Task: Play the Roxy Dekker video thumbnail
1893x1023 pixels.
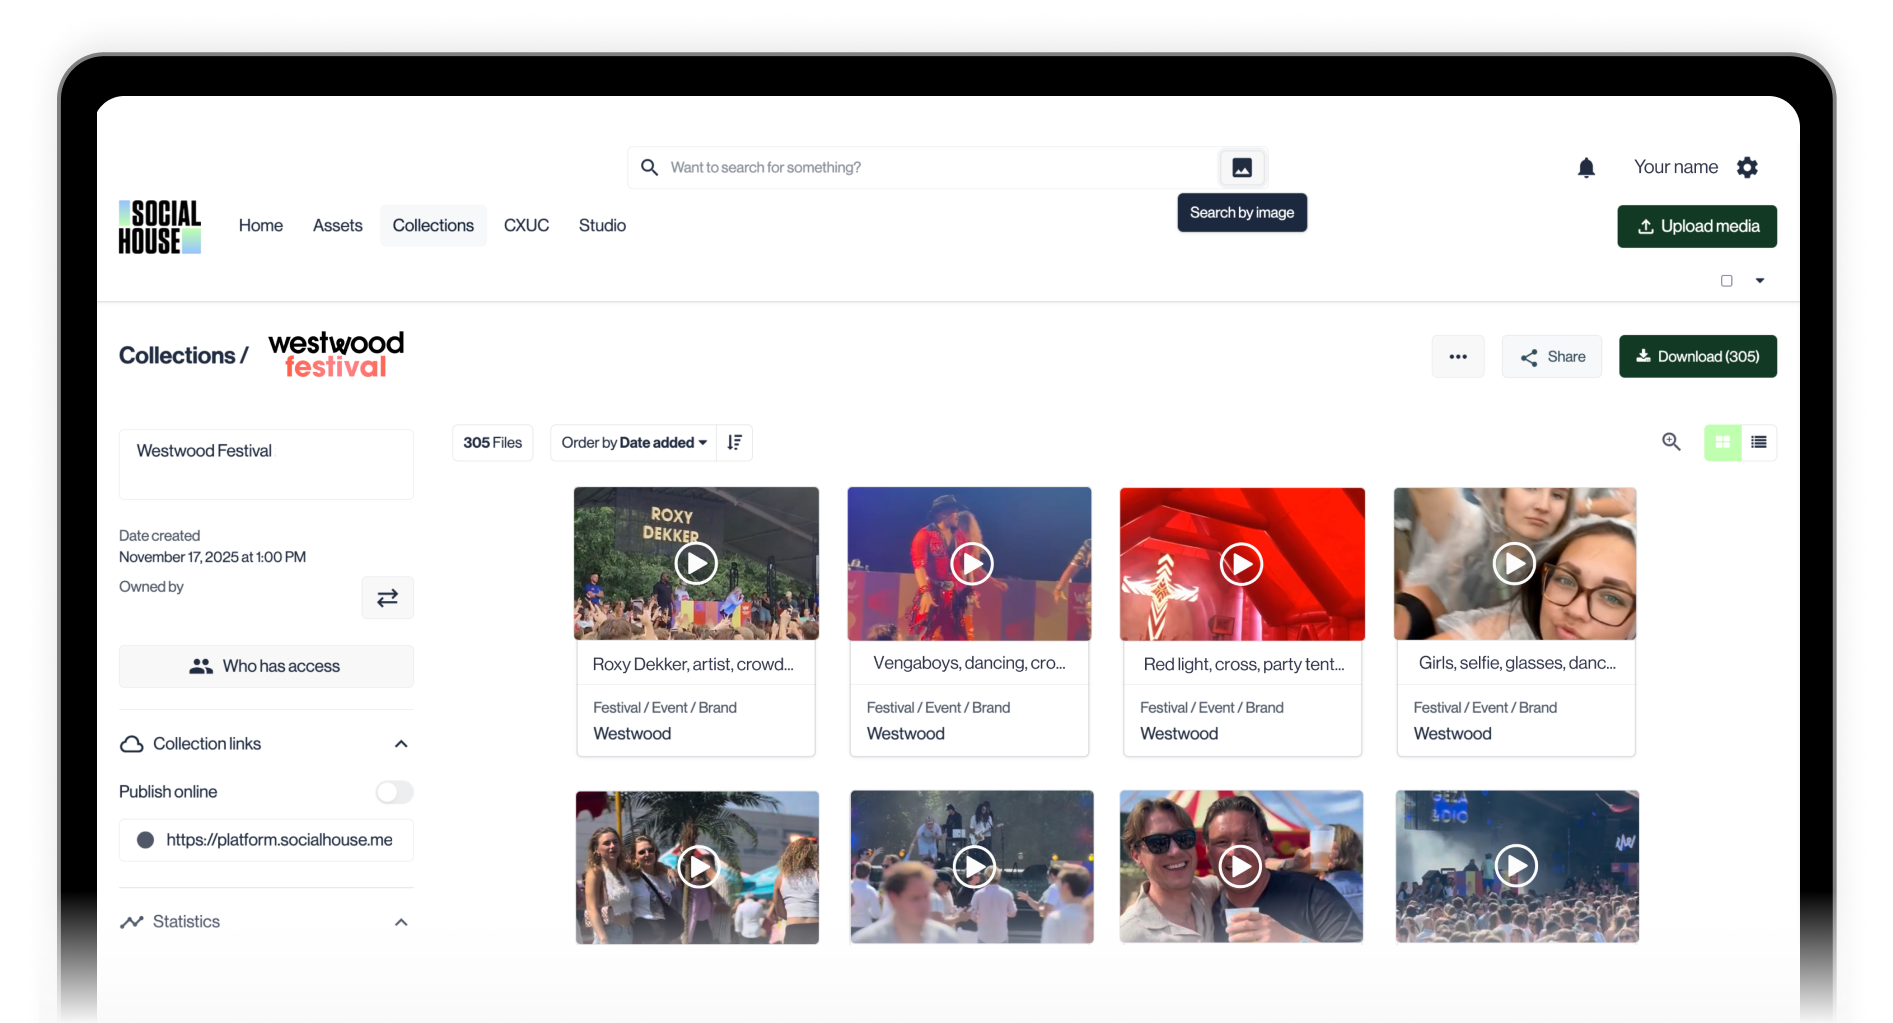Action: [x=696, y=564]
